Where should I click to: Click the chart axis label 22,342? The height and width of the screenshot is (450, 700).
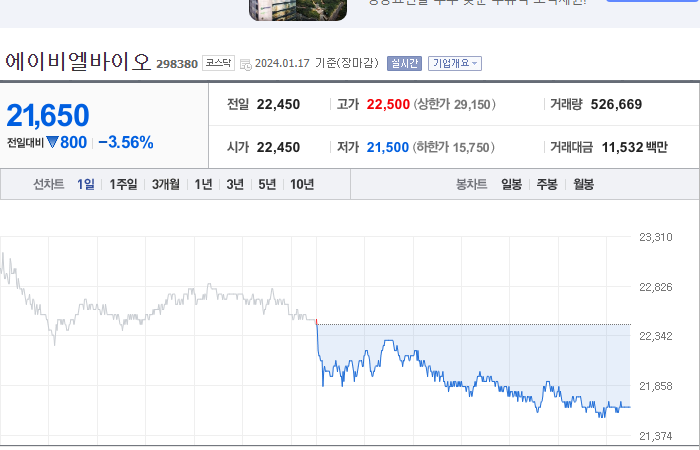pyautogui.click(x=655, y=336)
